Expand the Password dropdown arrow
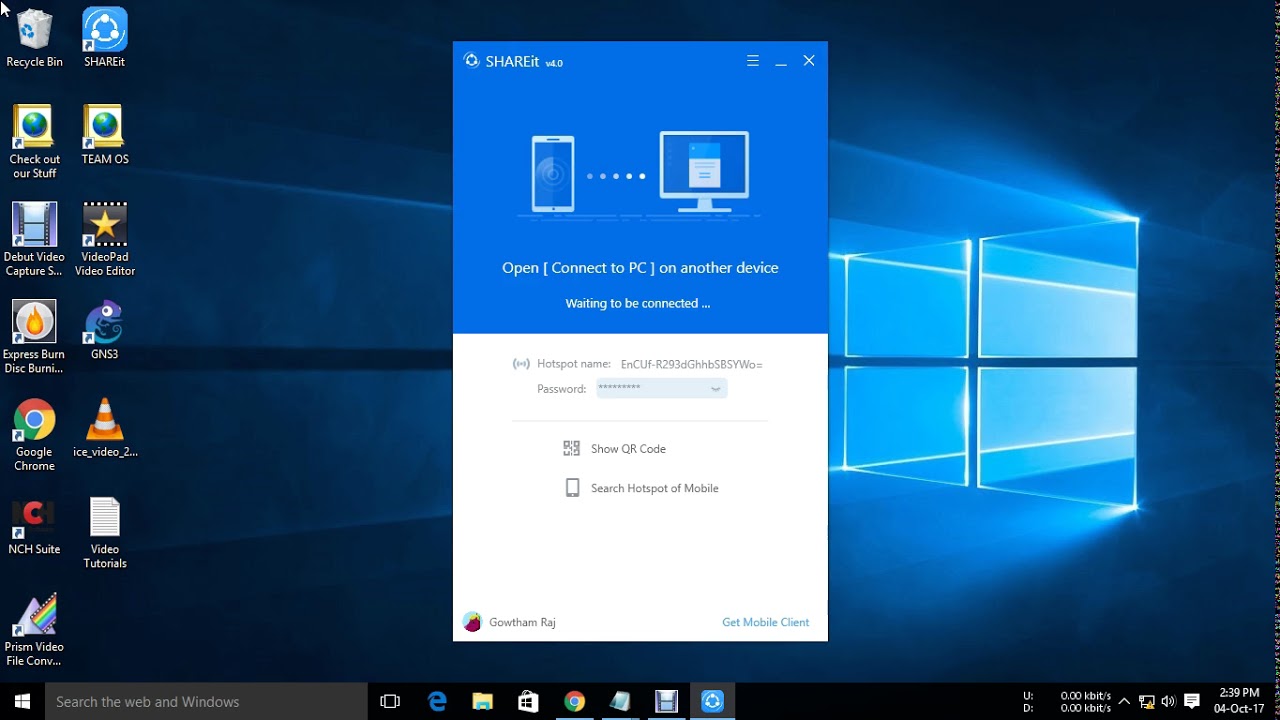The width and height of the screenshot is (1280, 720). 716,389
